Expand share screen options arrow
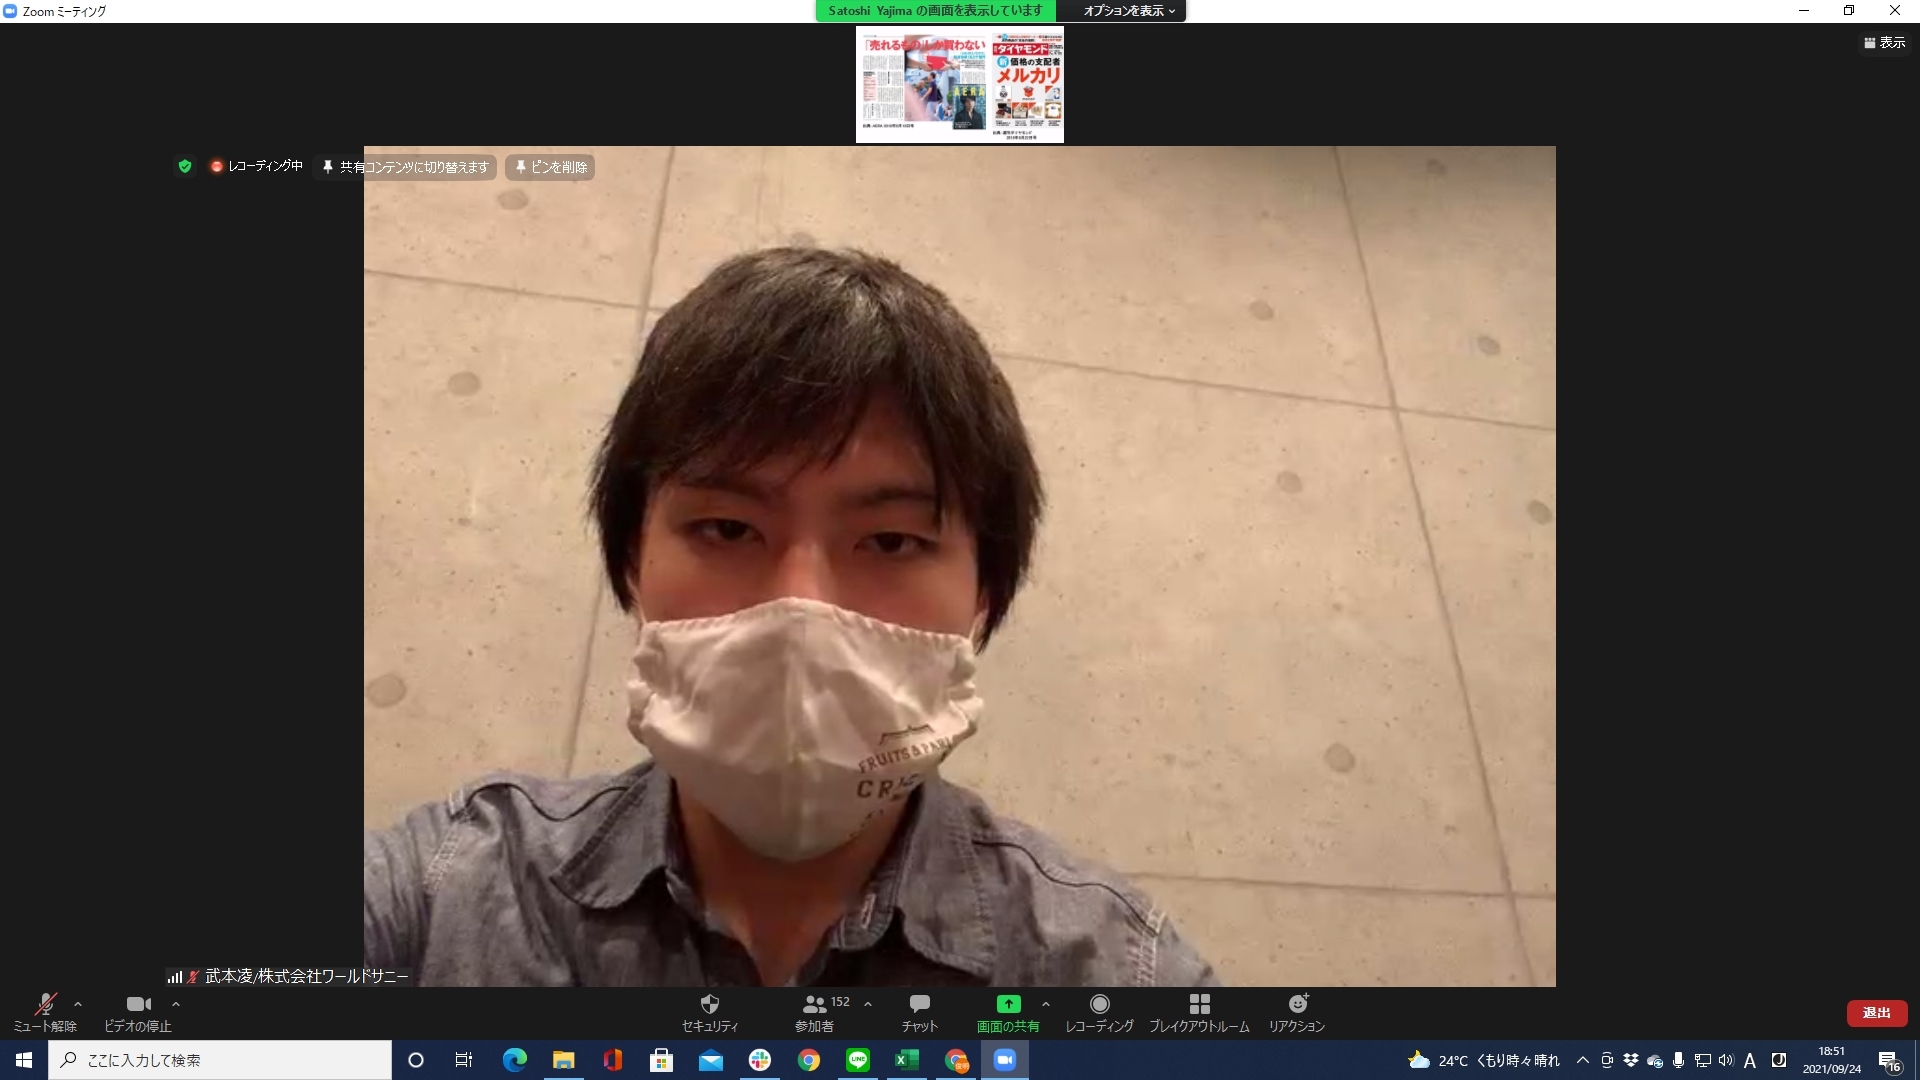This screenshot has width=1920, height=1080. click(1046, 1004)
